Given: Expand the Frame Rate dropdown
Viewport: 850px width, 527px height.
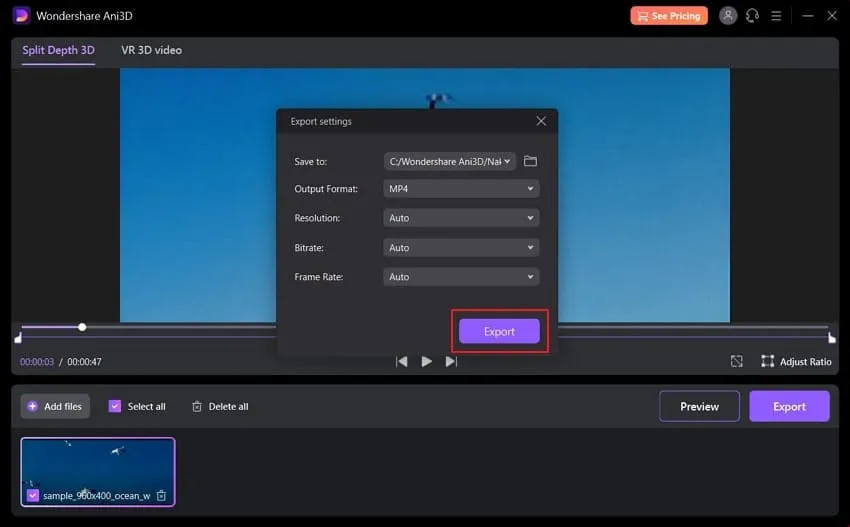Looking at the screenshot, I should [x=461, y=277].
